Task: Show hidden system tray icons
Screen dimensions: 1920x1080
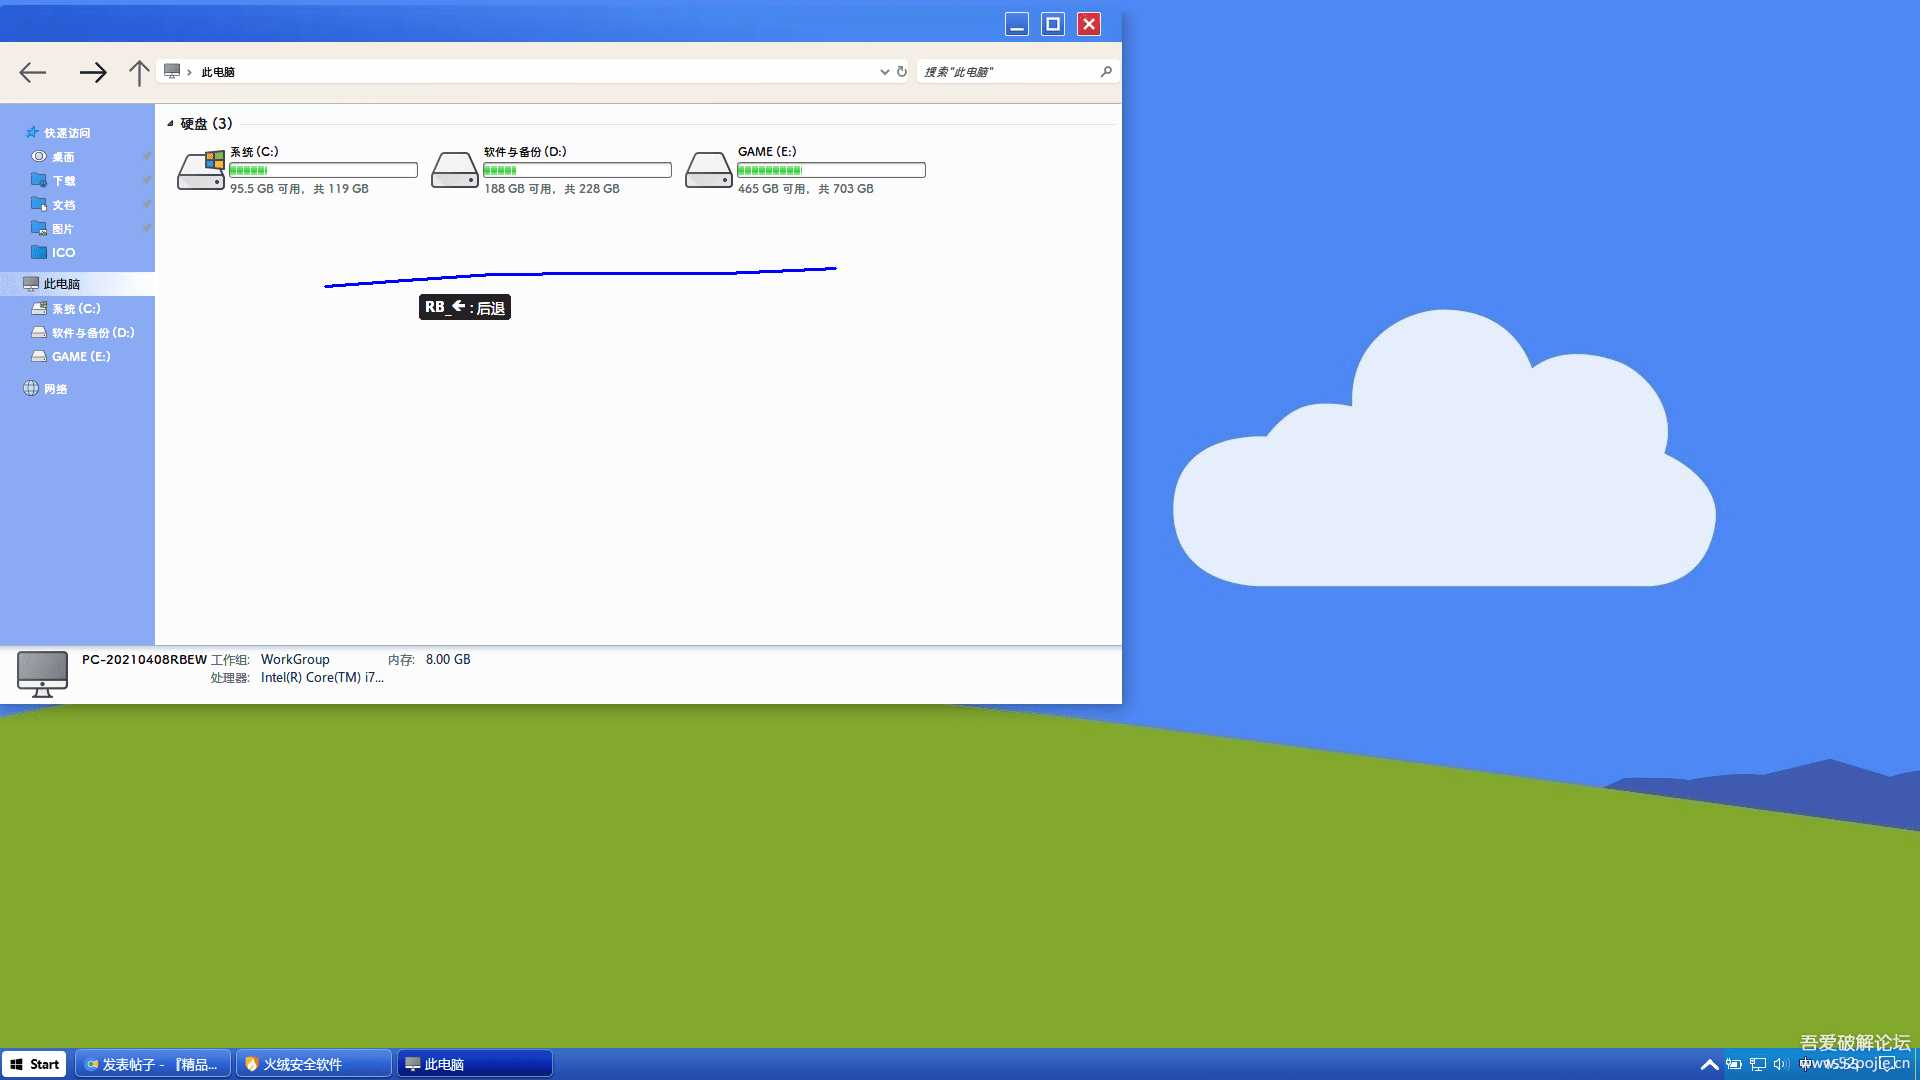Action: click(1709, 1064)
